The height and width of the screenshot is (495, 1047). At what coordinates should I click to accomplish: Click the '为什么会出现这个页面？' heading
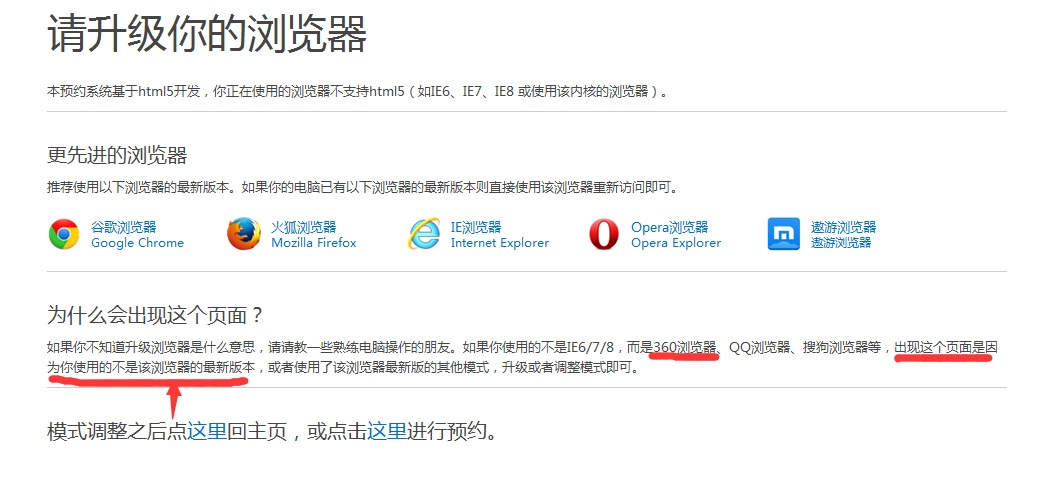156,315
